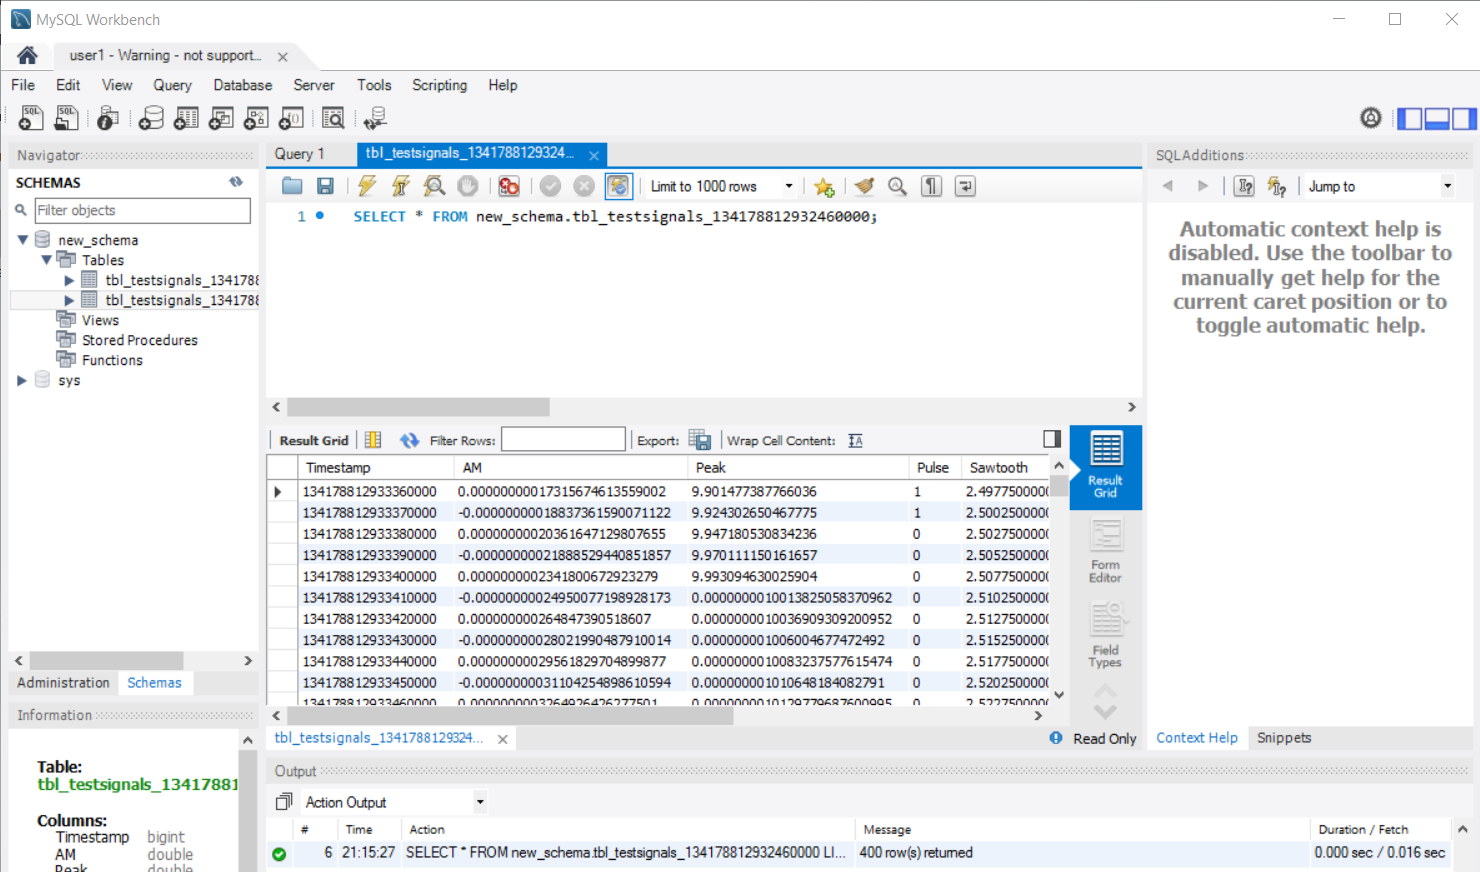The width and height of the screenshot is (1480, 872).
Task: Open the home screen tab icon
Action: pyautogui.click(x=27, y=55)
